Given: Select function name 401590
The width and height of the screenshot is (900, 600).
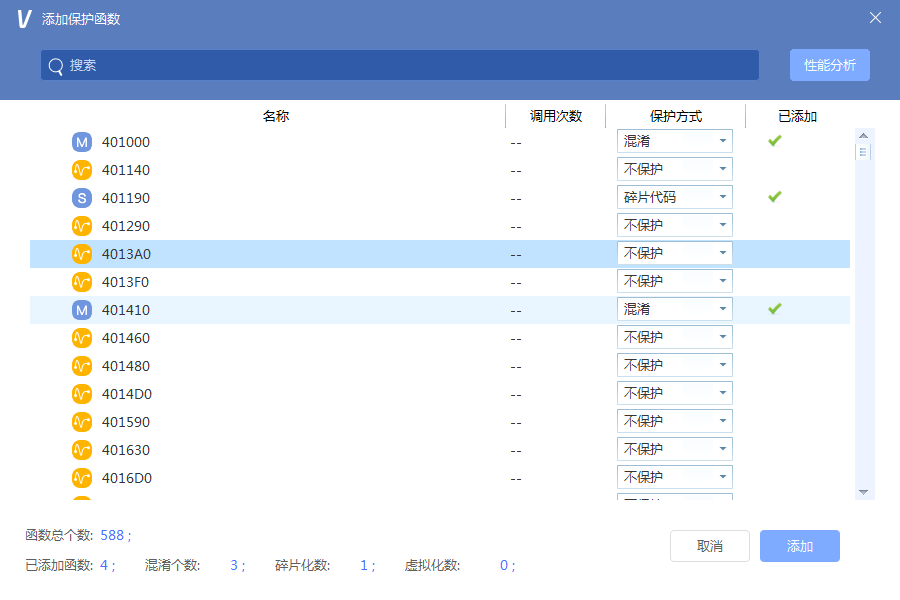Looking at the screenshot, I should (x=126, y=422).
